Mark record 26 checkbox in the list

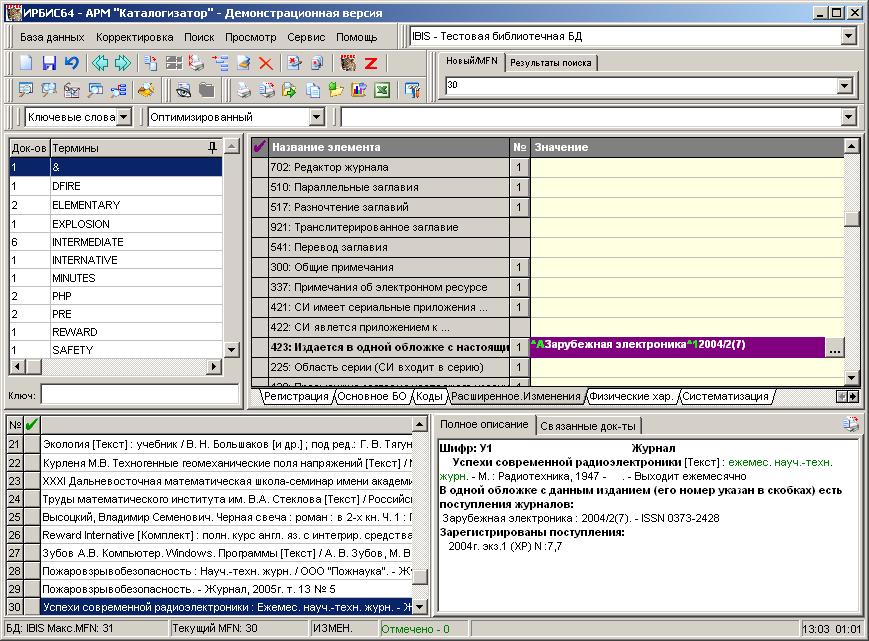click(x=32, y=535)
